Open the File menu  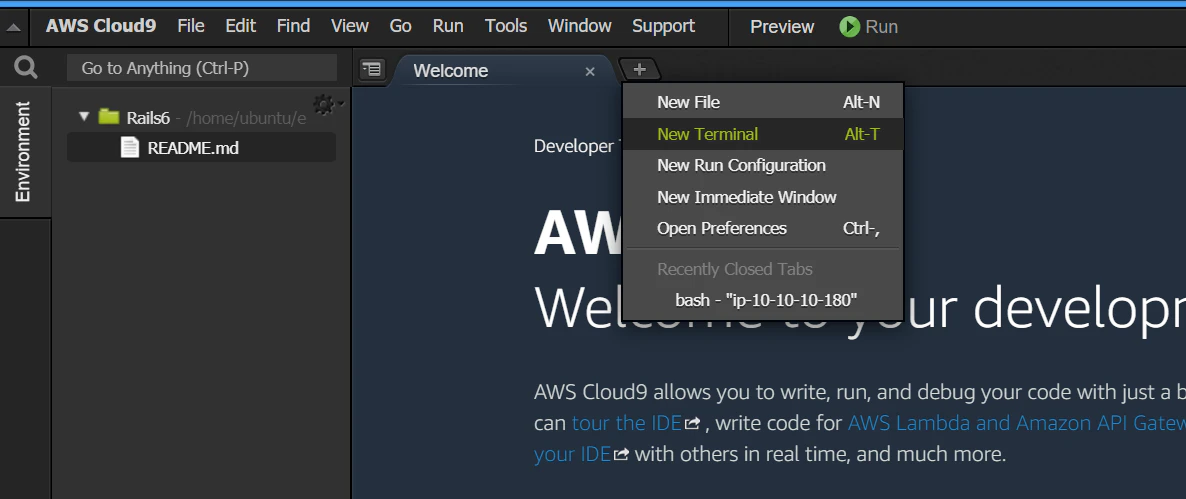point(191,26)
